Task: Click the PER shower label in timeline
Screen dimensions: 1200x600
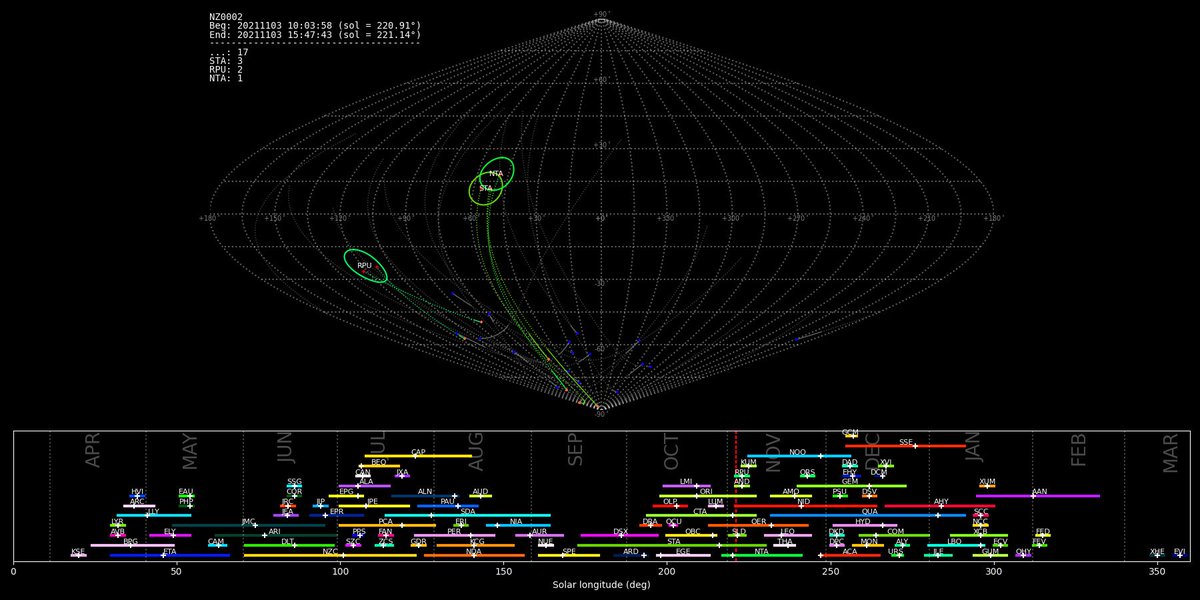Action: point(454,531)
